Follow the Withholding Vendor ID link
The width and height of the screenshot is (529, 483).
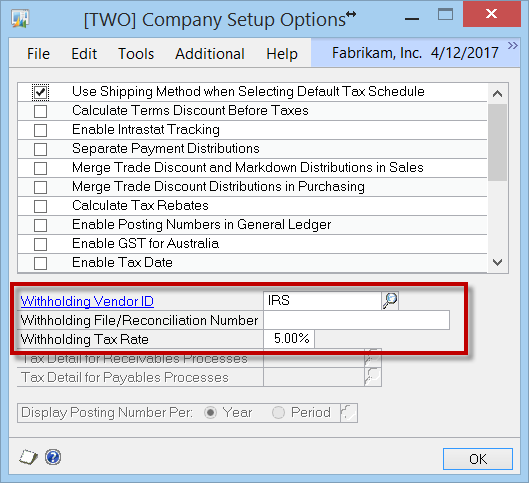[x=87, y=301]
